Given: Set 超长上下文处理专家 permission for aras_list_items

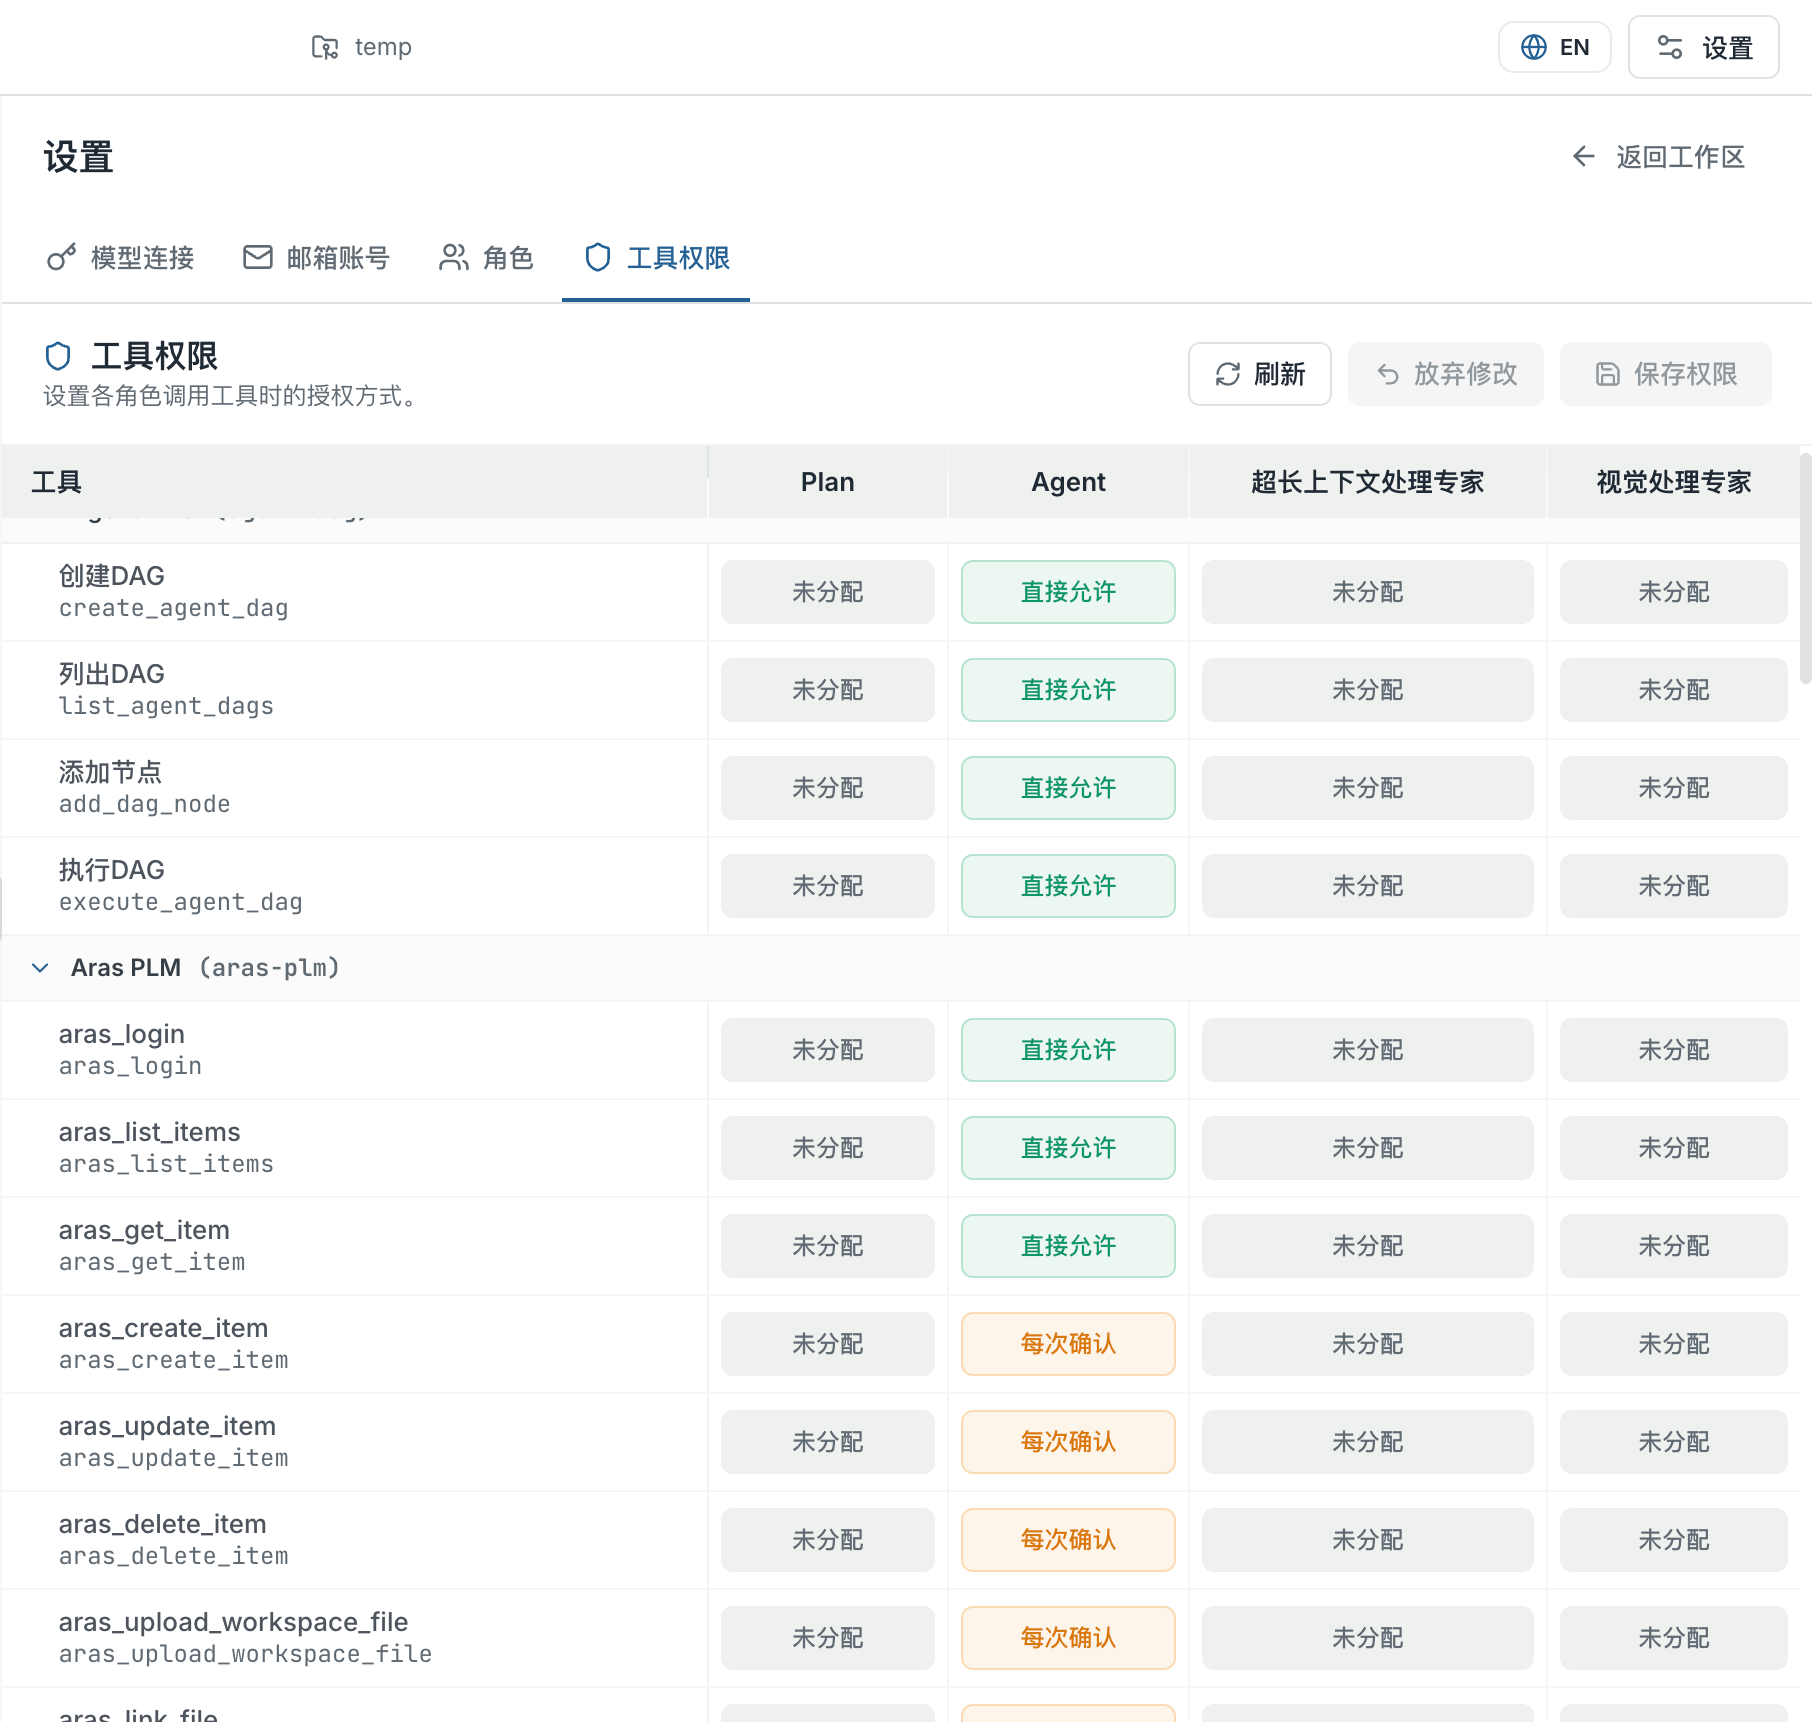Looking at the screenshot, I should click(1368, 1148).
